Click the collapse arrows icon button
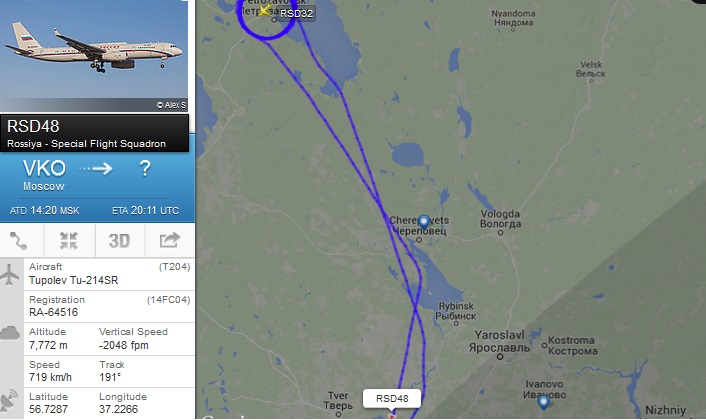Screen dimensions: 706x420 pyautogui.click(x=69, y=240)
